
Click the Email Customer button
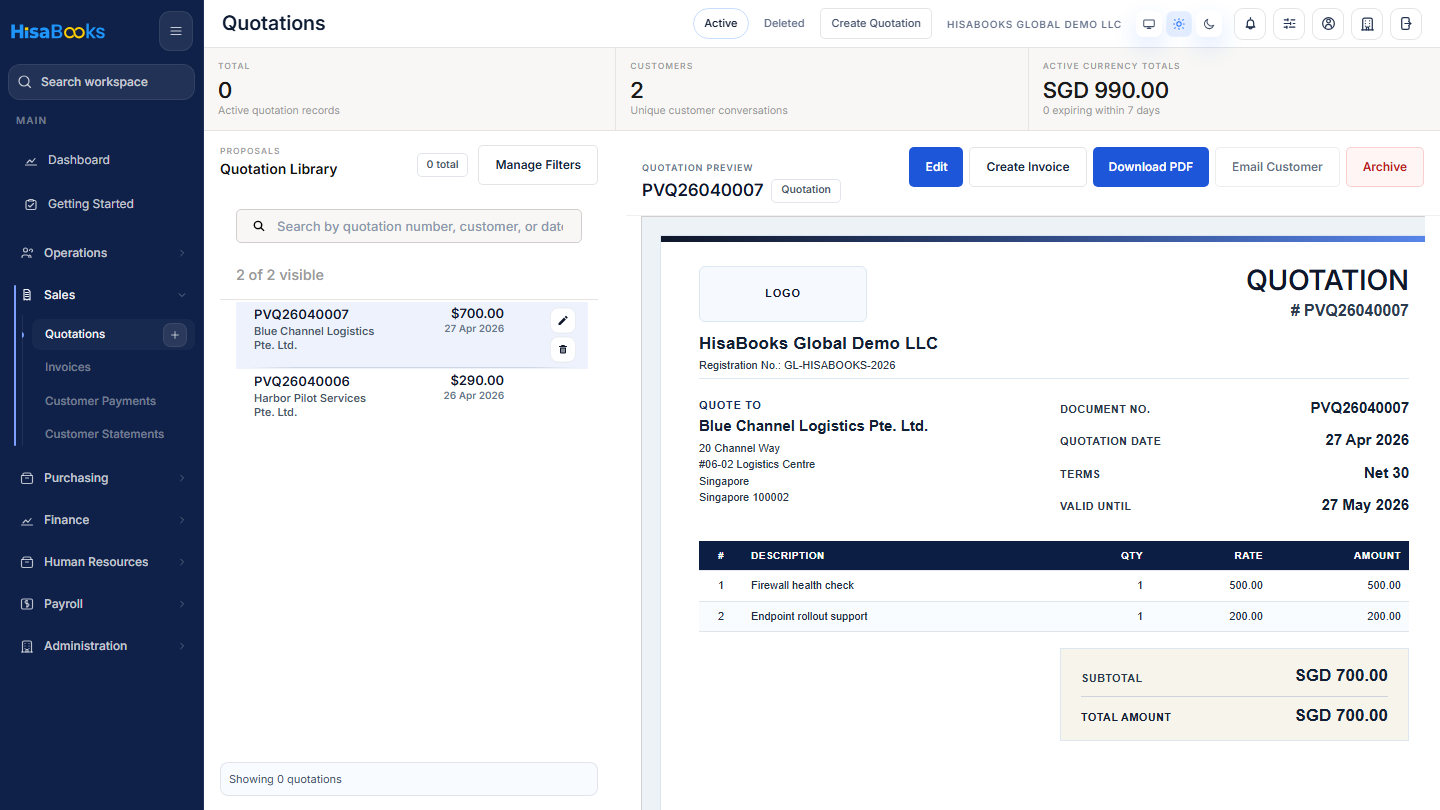(x=1277, y=167)
